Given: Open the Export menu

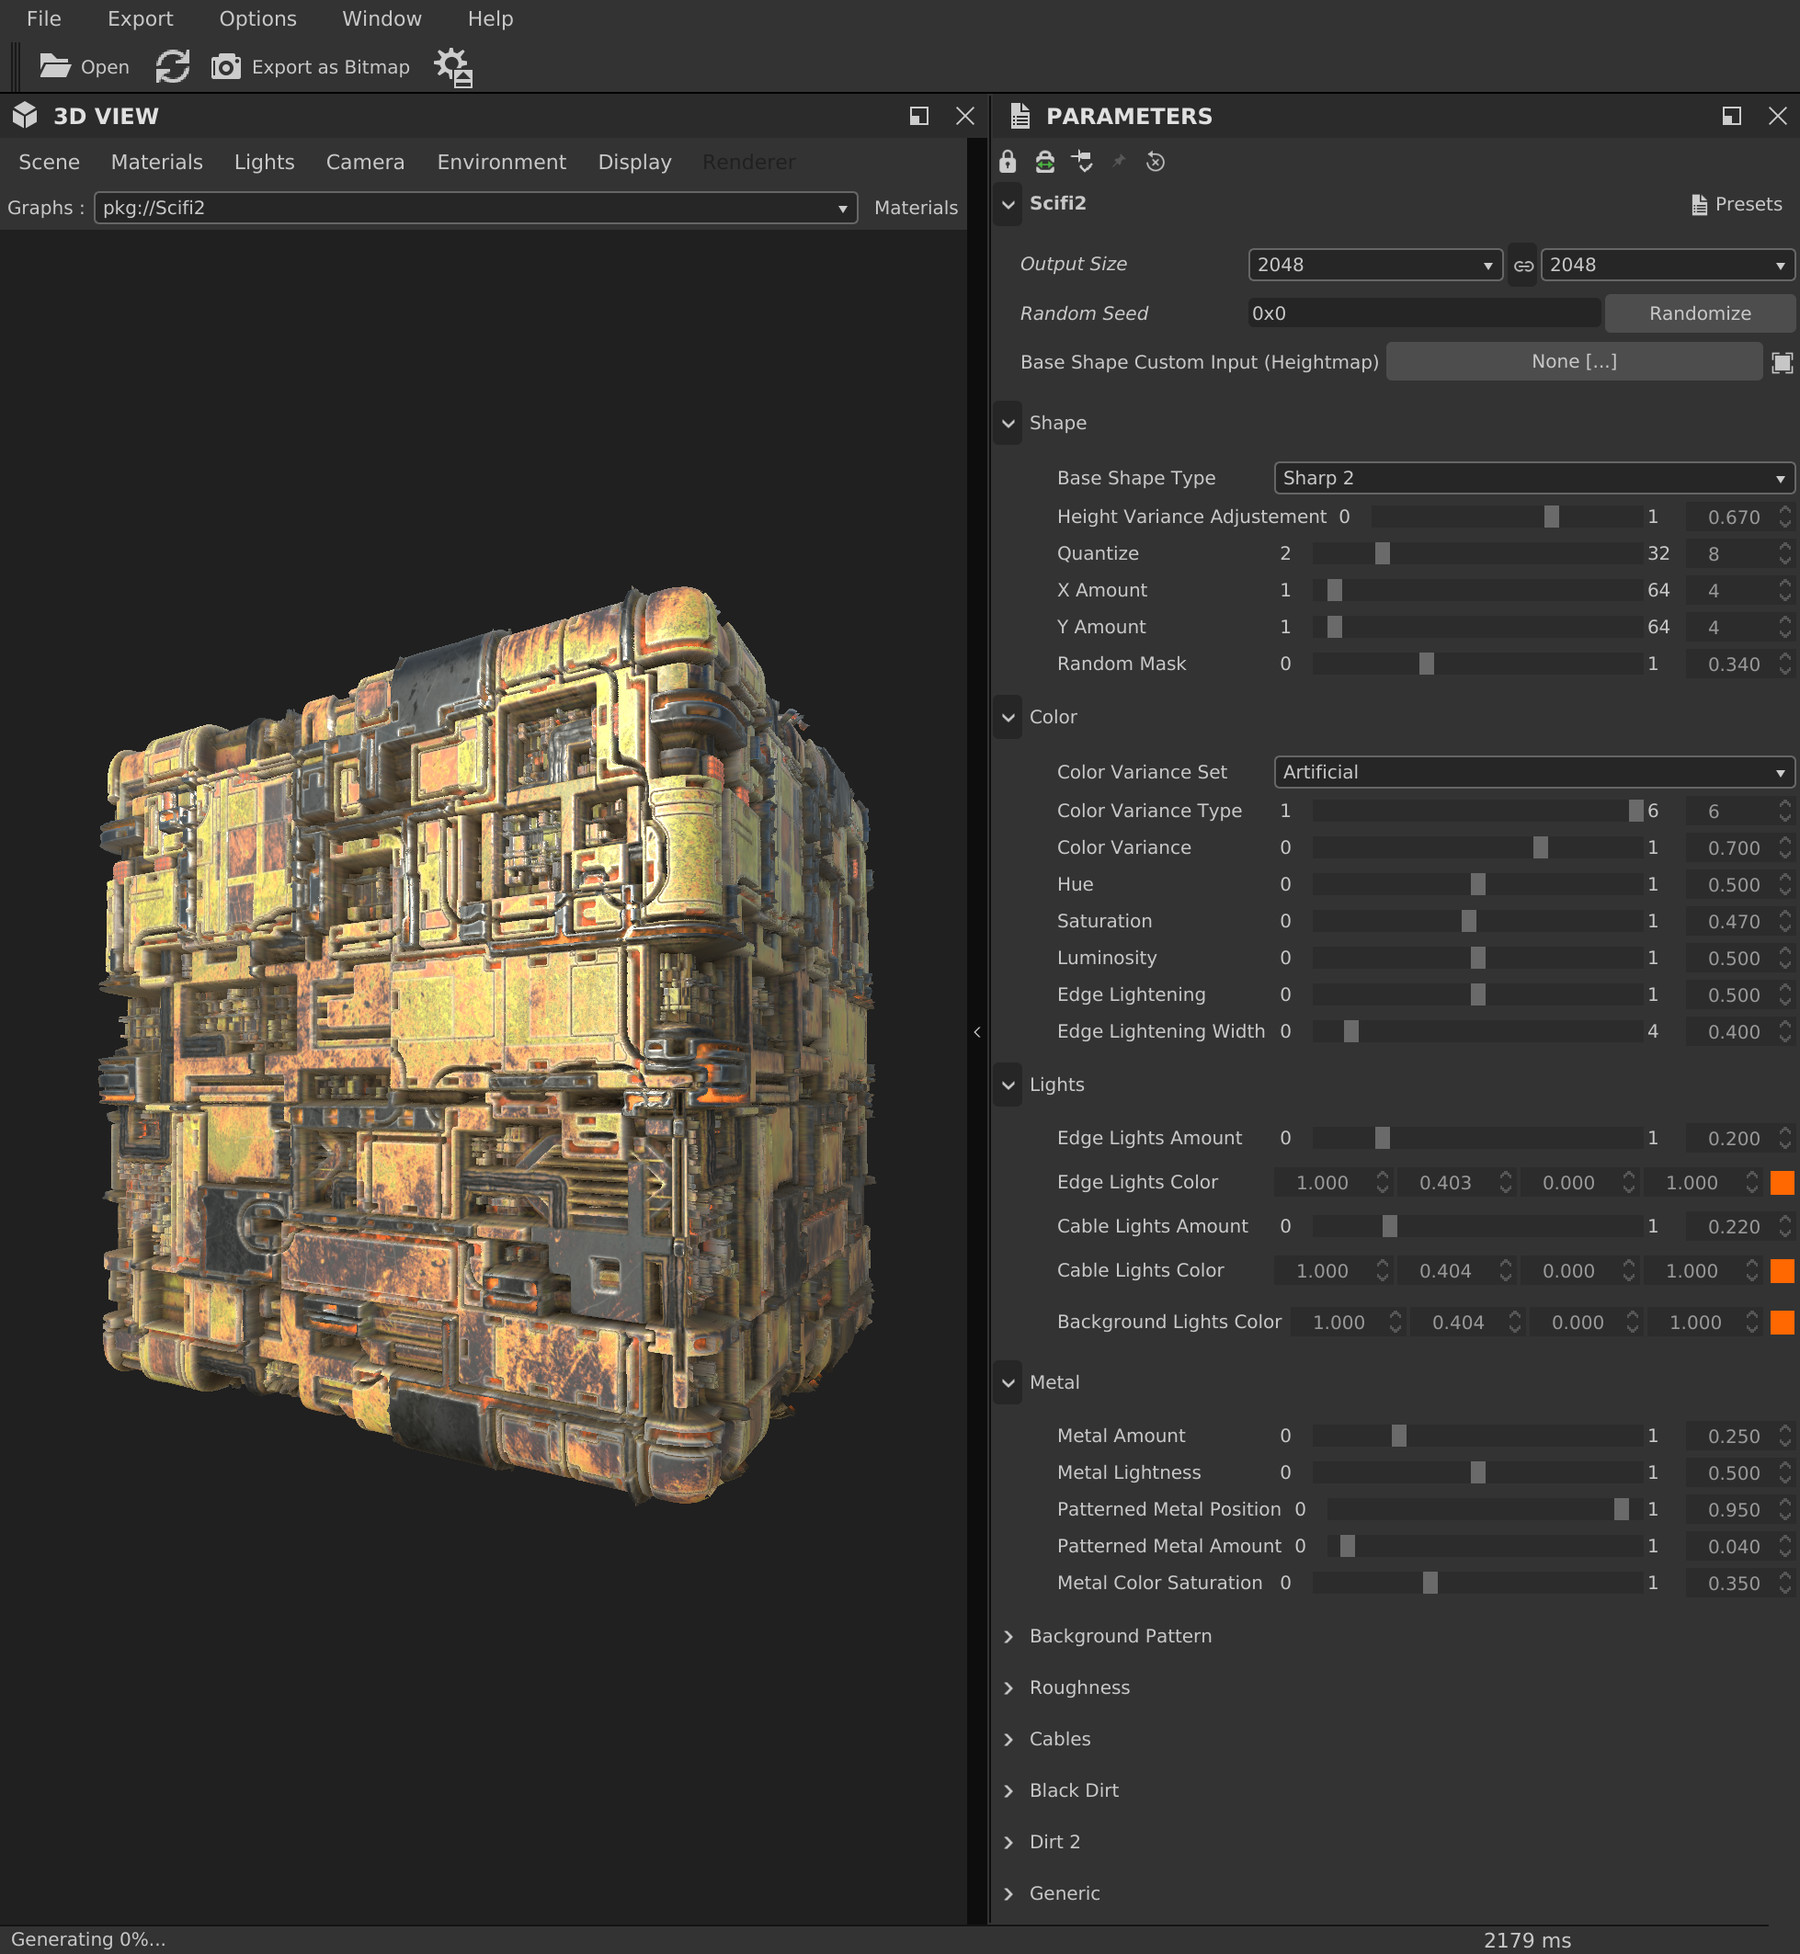Looking at the screenshot, I should point(140,18).
